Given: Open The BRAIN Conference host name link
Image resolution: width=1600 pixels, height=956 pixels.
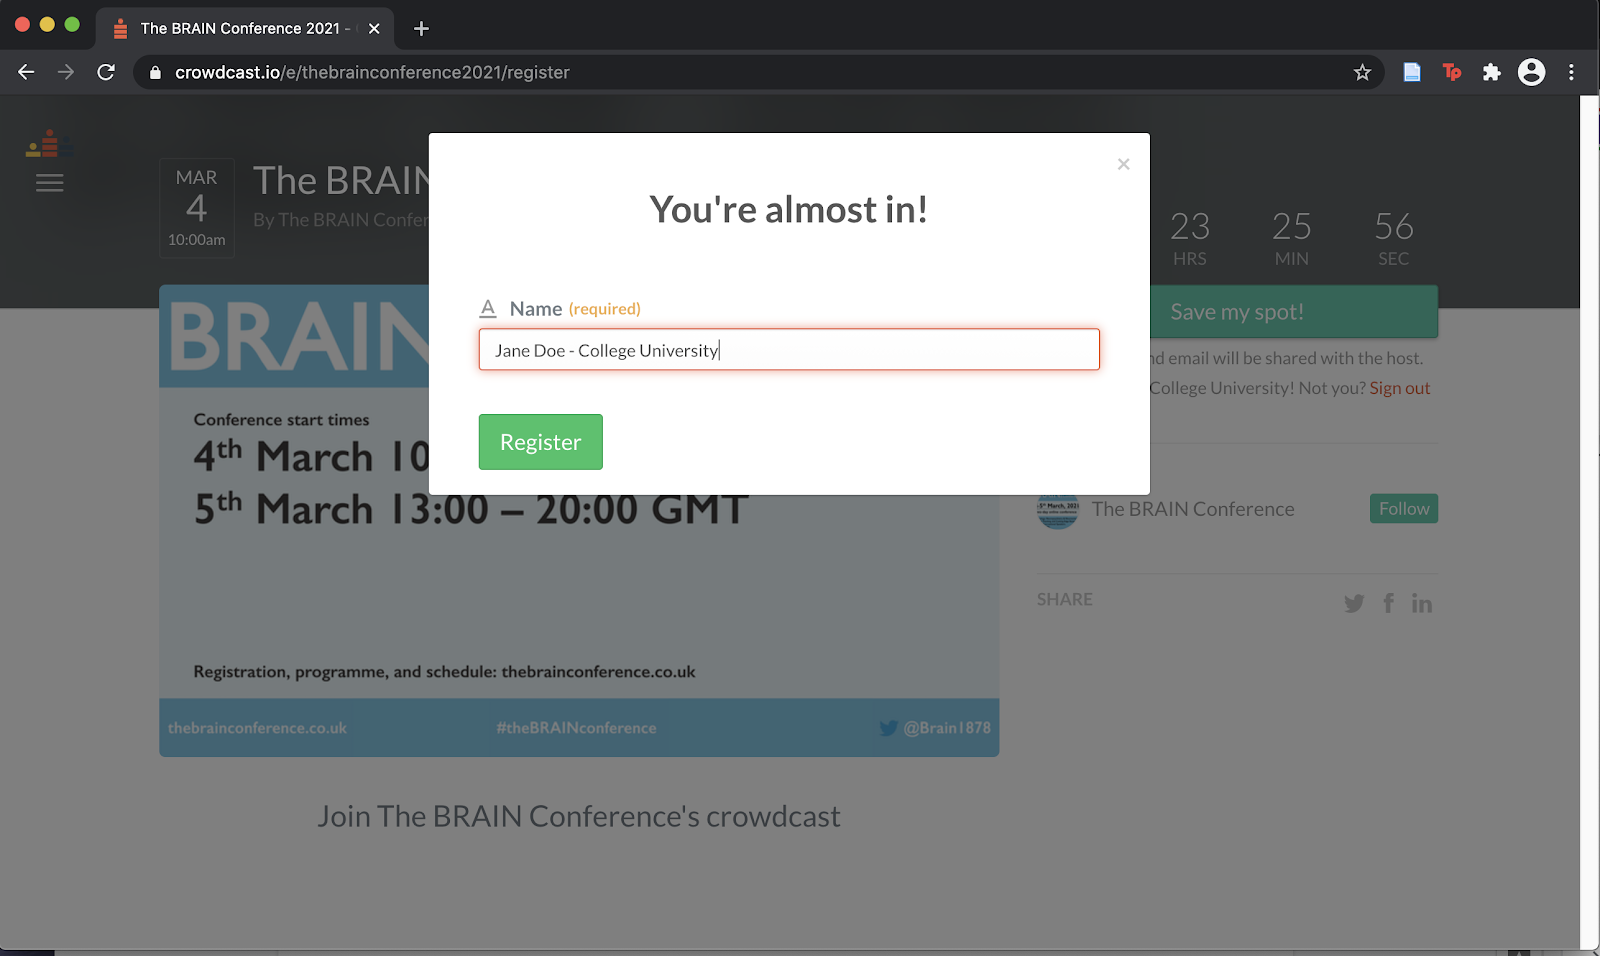Looking at the screenshot, I should pyautogui.click(x=1193, y=509).
